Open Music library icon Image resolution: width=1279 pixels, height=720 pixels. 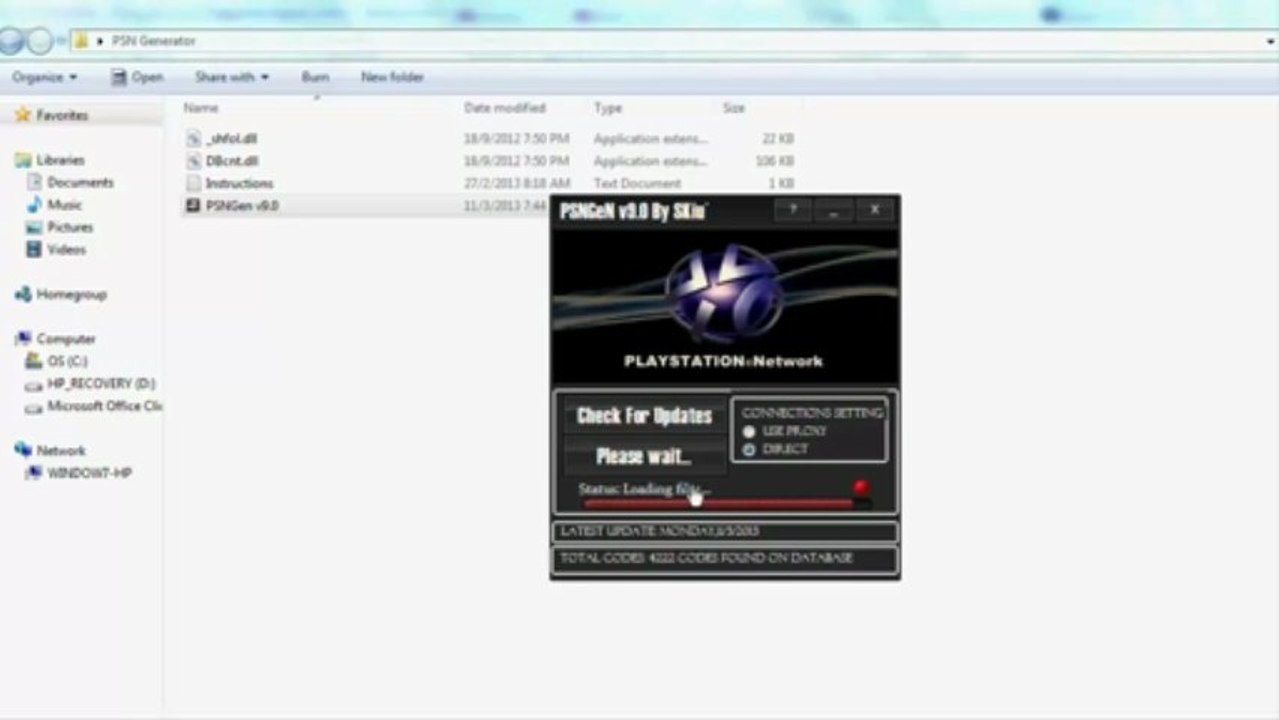click(x=34, y=204)
